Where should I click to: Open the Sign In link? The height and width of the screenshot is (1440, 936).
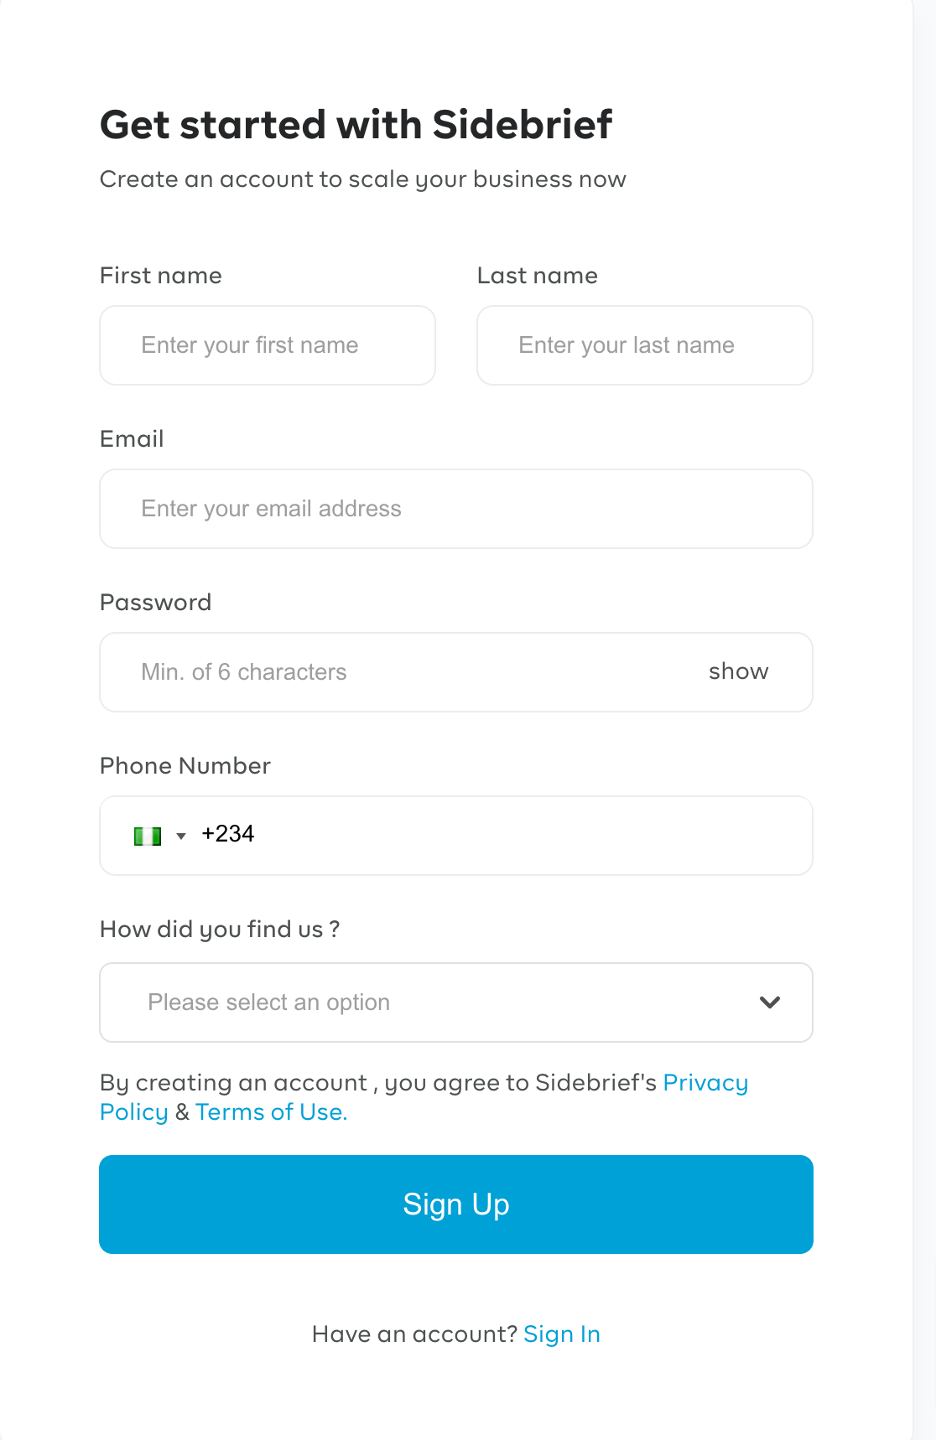pos(562,1334)
